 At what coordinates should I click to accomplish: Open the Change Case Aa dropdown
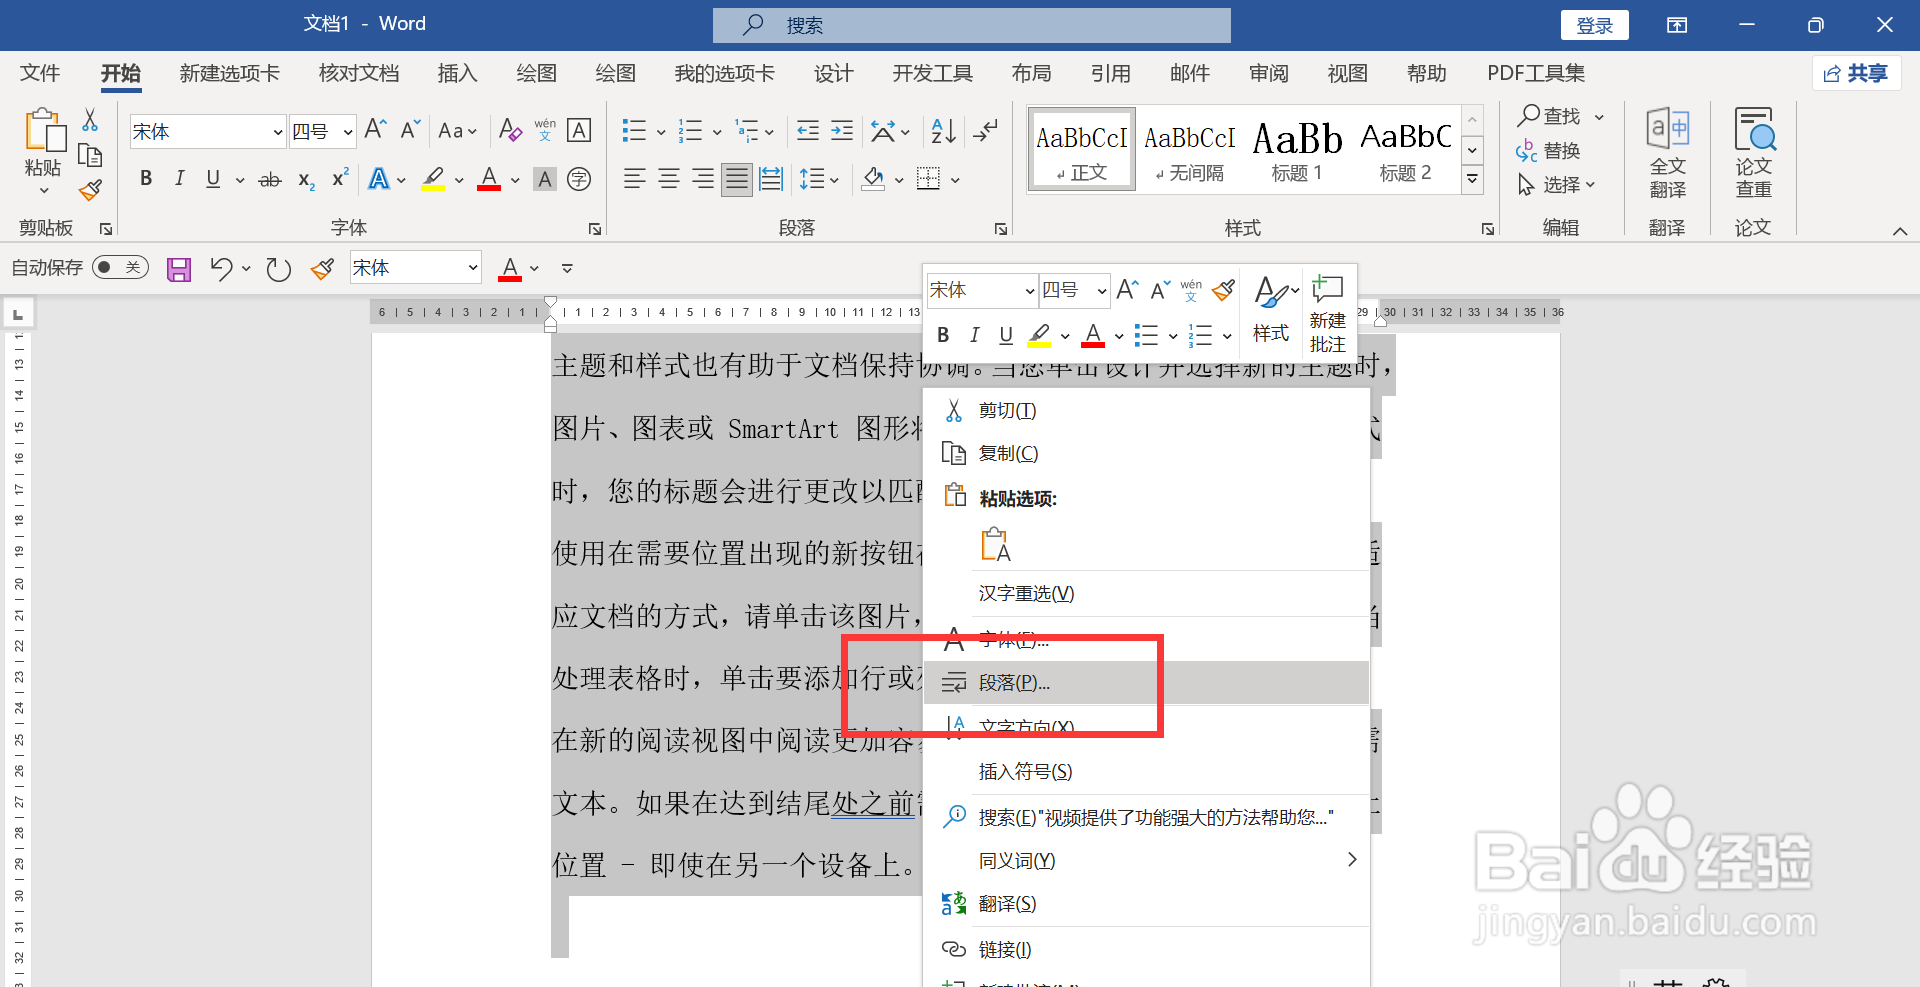(457, 131)
